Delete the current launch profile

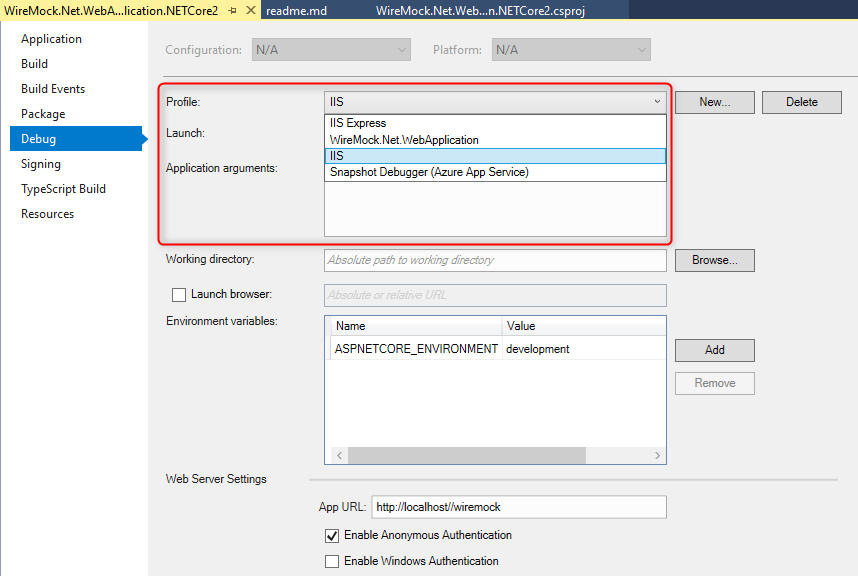point(801,101)
